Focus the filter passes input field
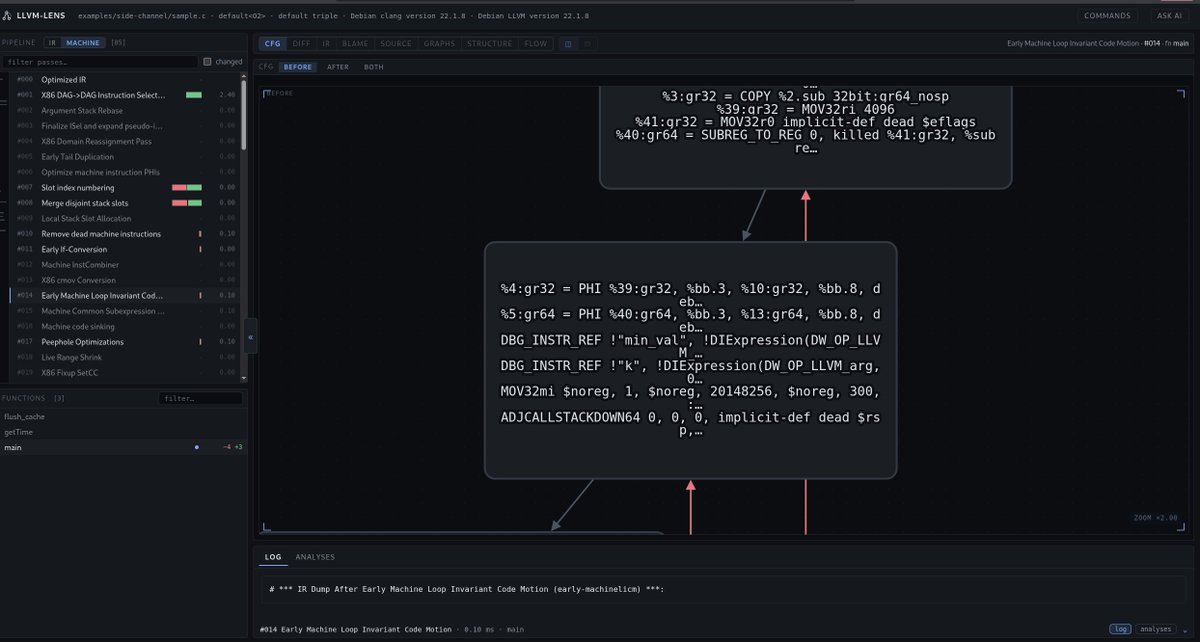1200x642 pixels. pos(100,62)
